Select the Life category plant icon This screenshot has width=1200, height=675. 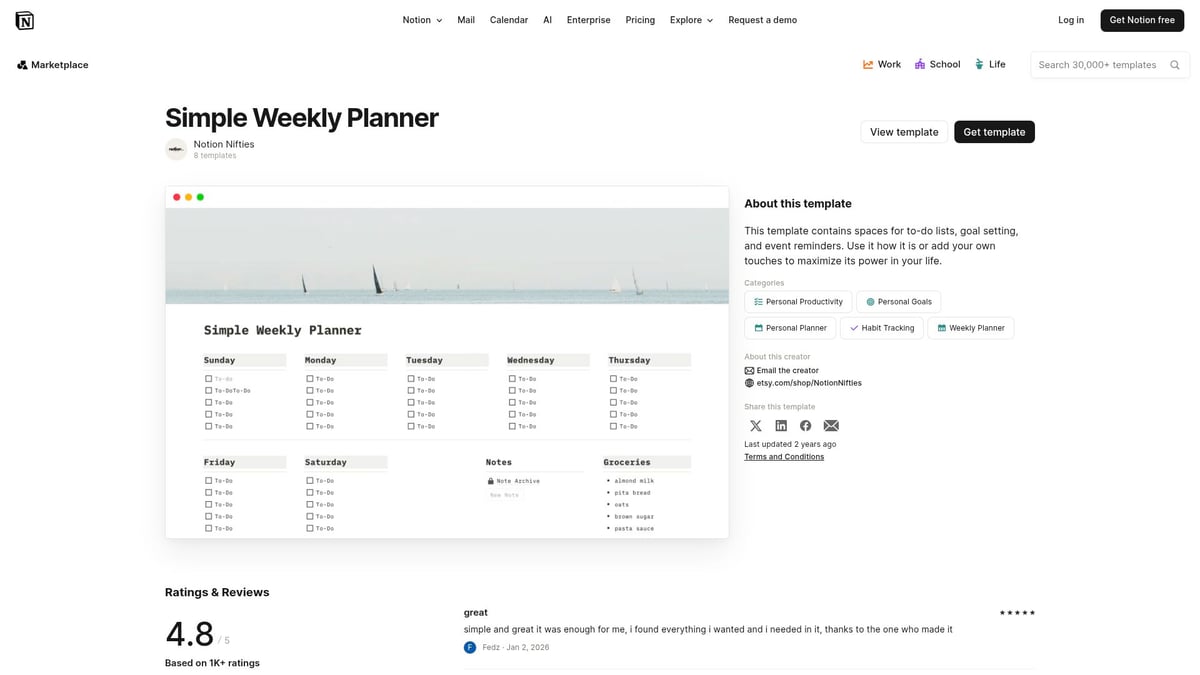pyautogui.click(x=979, y=64)
